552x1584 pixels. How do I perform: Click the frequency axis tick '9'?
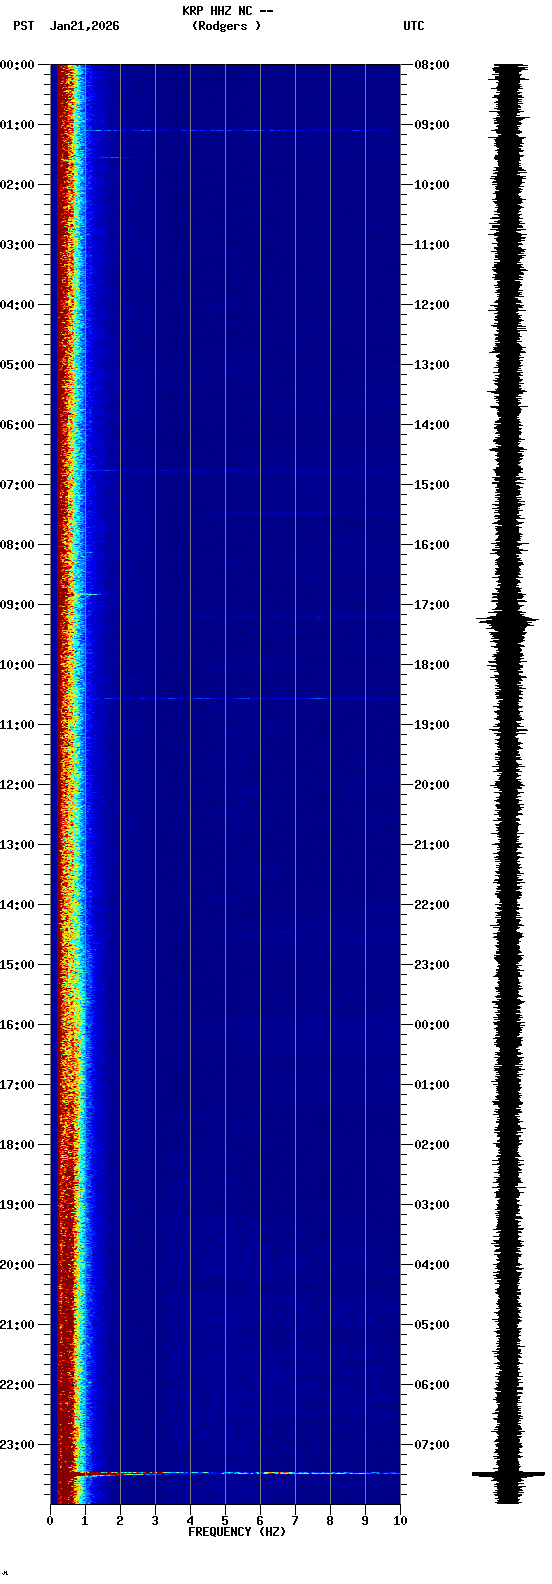365,1521
